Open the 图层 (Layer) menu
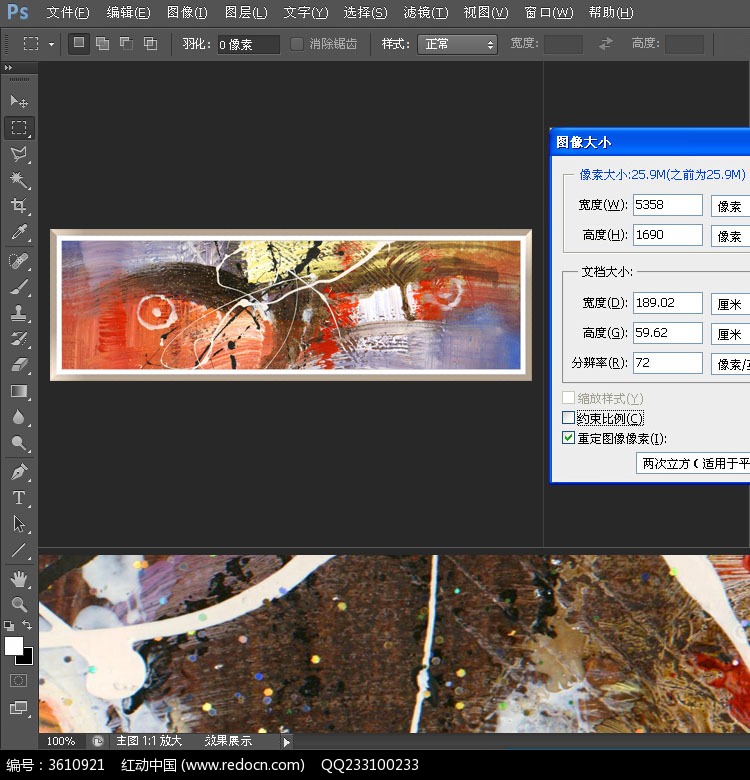Screen dimensions: 750x780 [x=246, y=12]
